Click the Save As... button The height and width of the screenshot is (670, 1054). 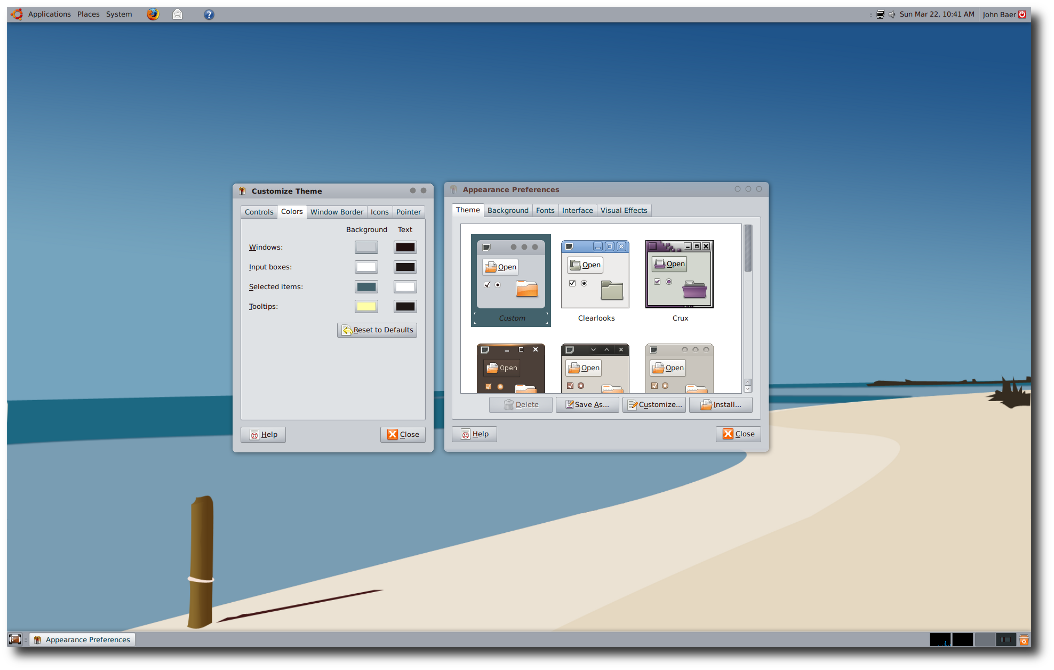coord(587,405)
